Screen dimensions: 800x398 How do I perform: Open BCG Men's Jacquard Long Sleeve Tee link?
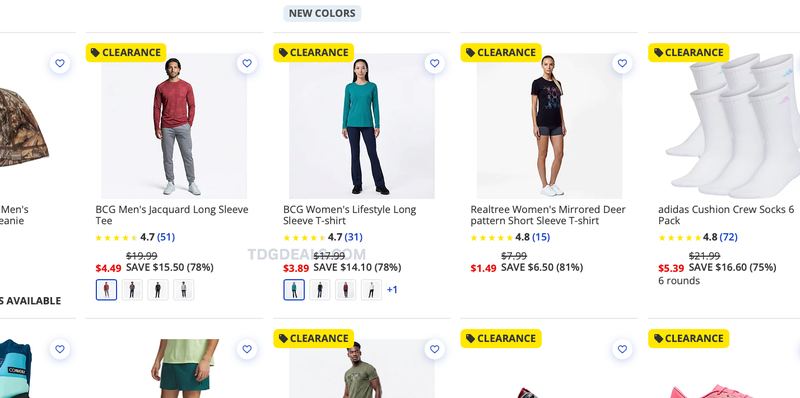172,215
